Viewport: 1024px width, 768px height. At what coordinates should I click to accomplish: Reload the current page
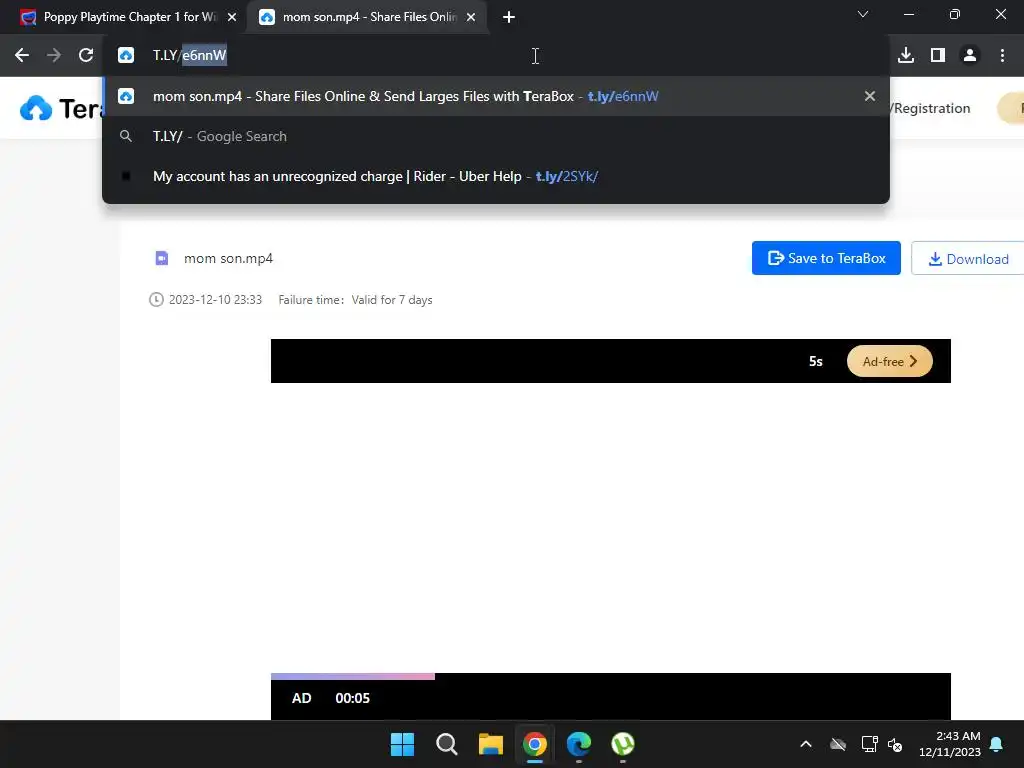86,56
